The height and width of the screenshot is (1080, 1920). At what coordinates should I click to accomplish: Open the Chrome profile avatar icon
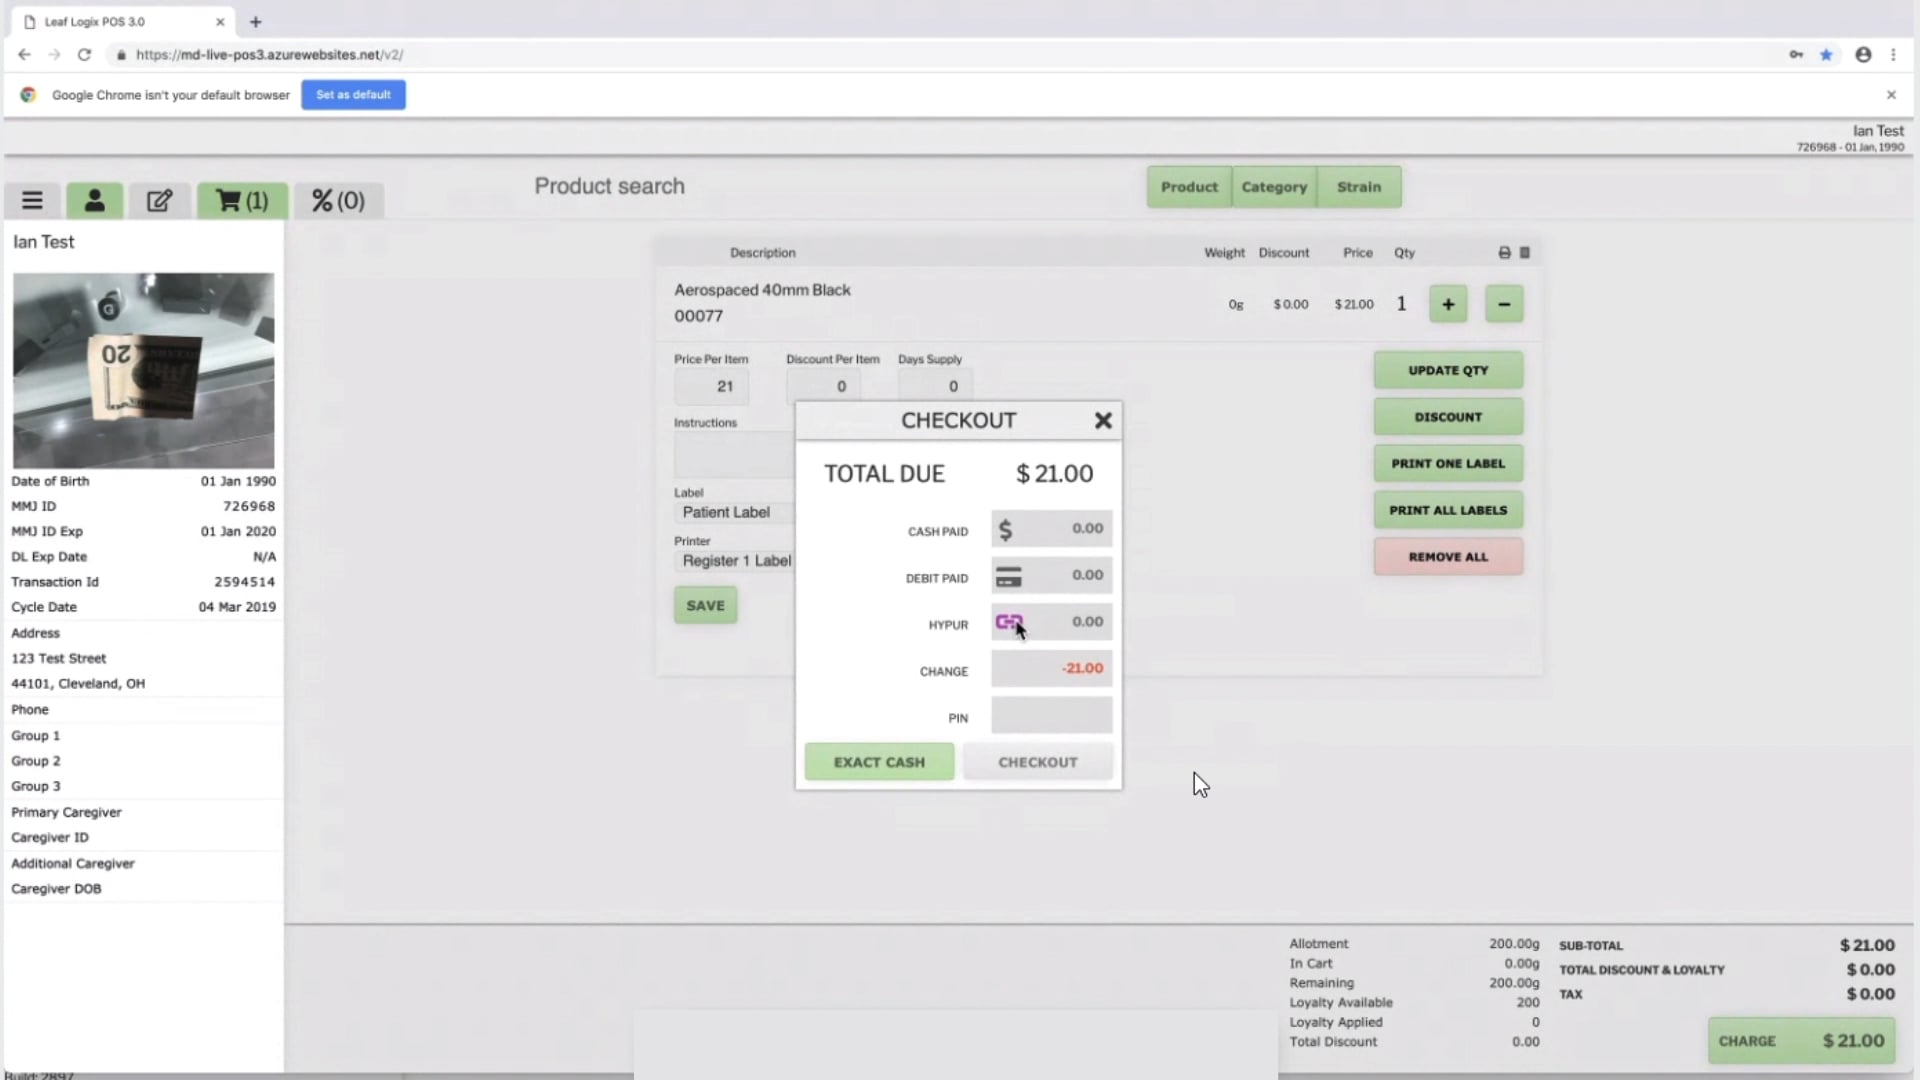(x=1863, y=55)
